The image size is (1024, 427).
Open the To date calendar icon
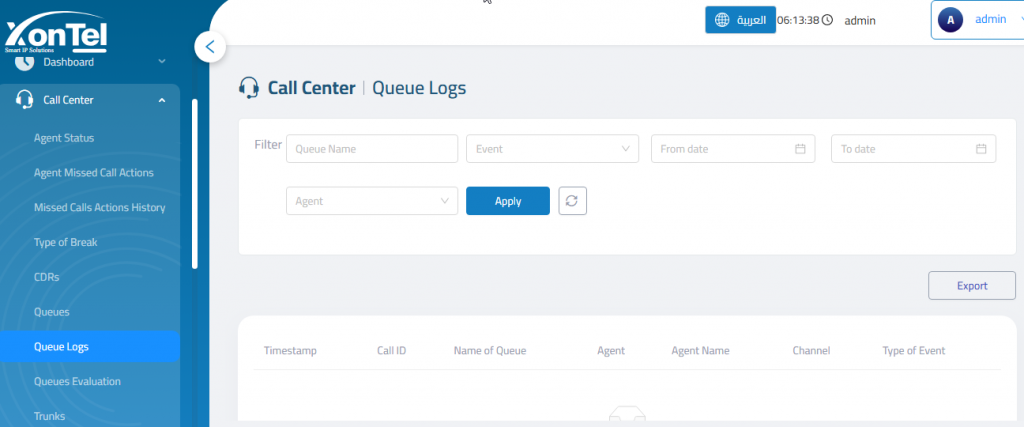tap(980, 149)
